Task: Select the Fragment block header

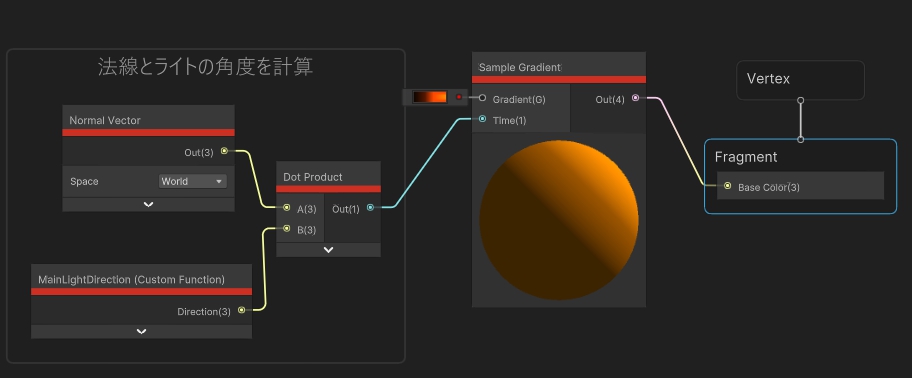Action: click(746, 157)
